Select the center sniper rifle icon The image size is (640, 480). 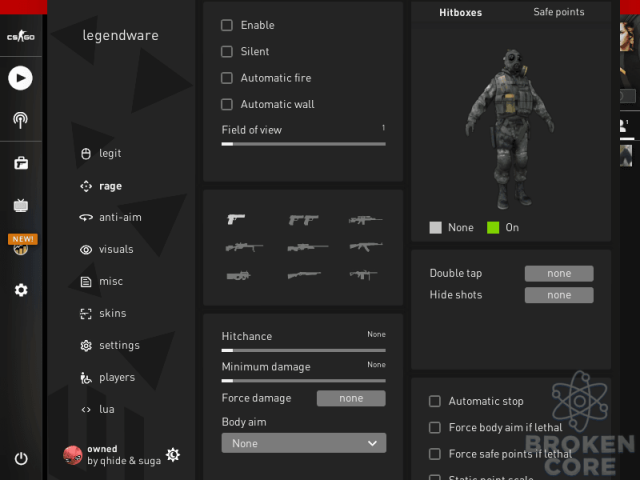click(308, 247)
